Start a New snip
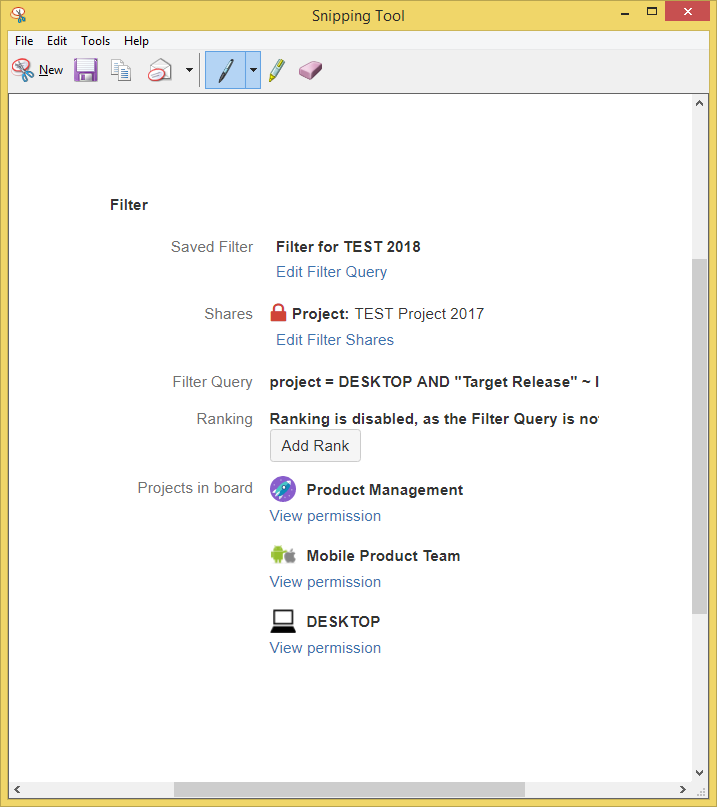 point(38,70)
